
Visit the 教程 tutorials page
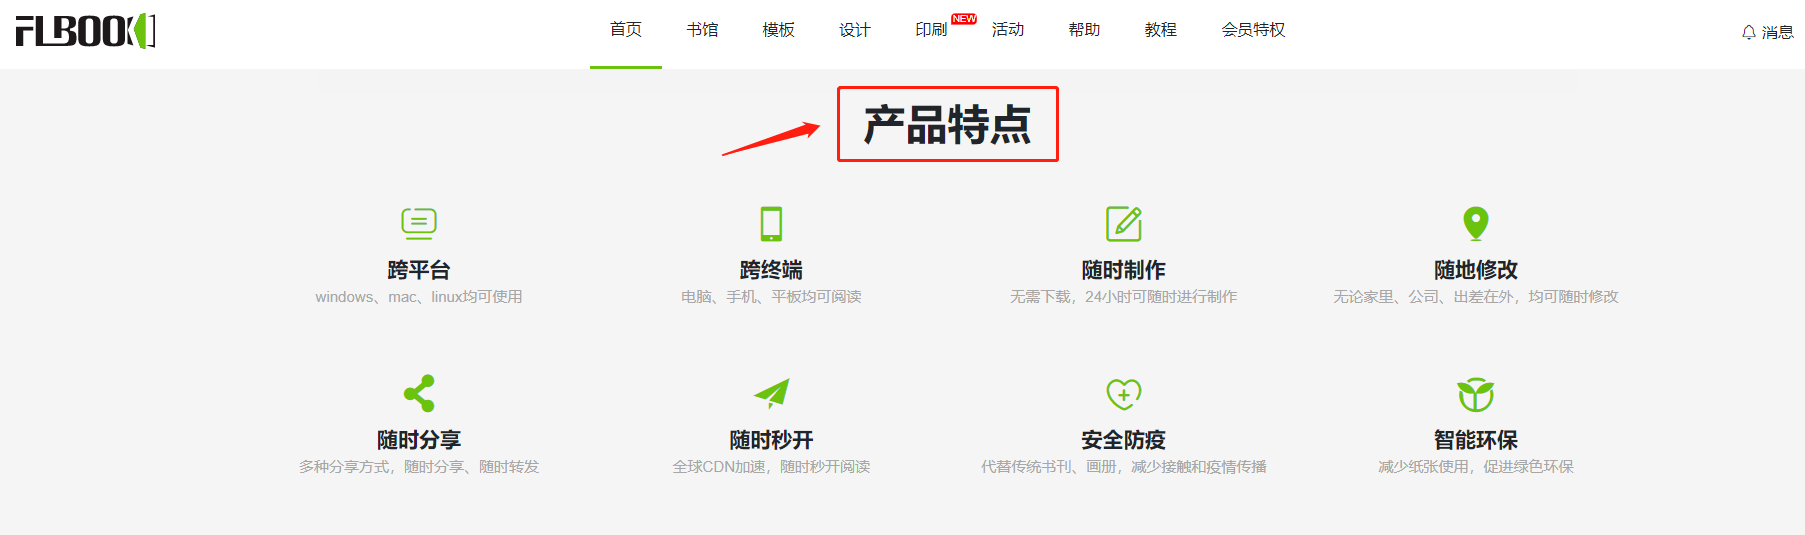[x=1161, y=30]
